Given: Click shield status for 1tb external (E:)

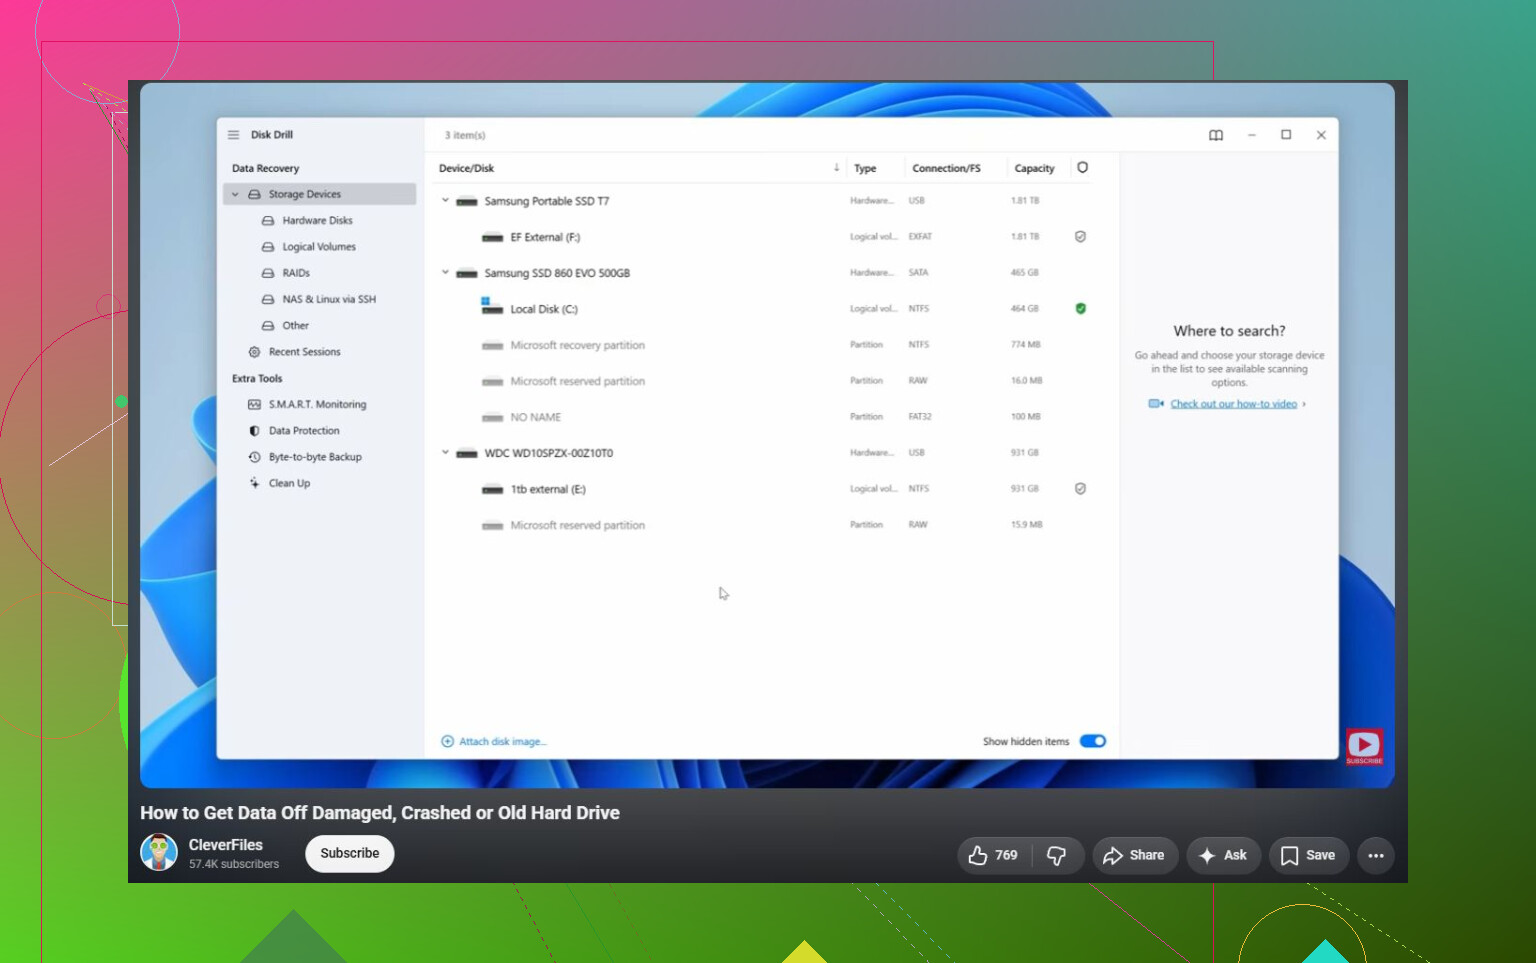Looking at the screenshot, I should coord(1080,489).
